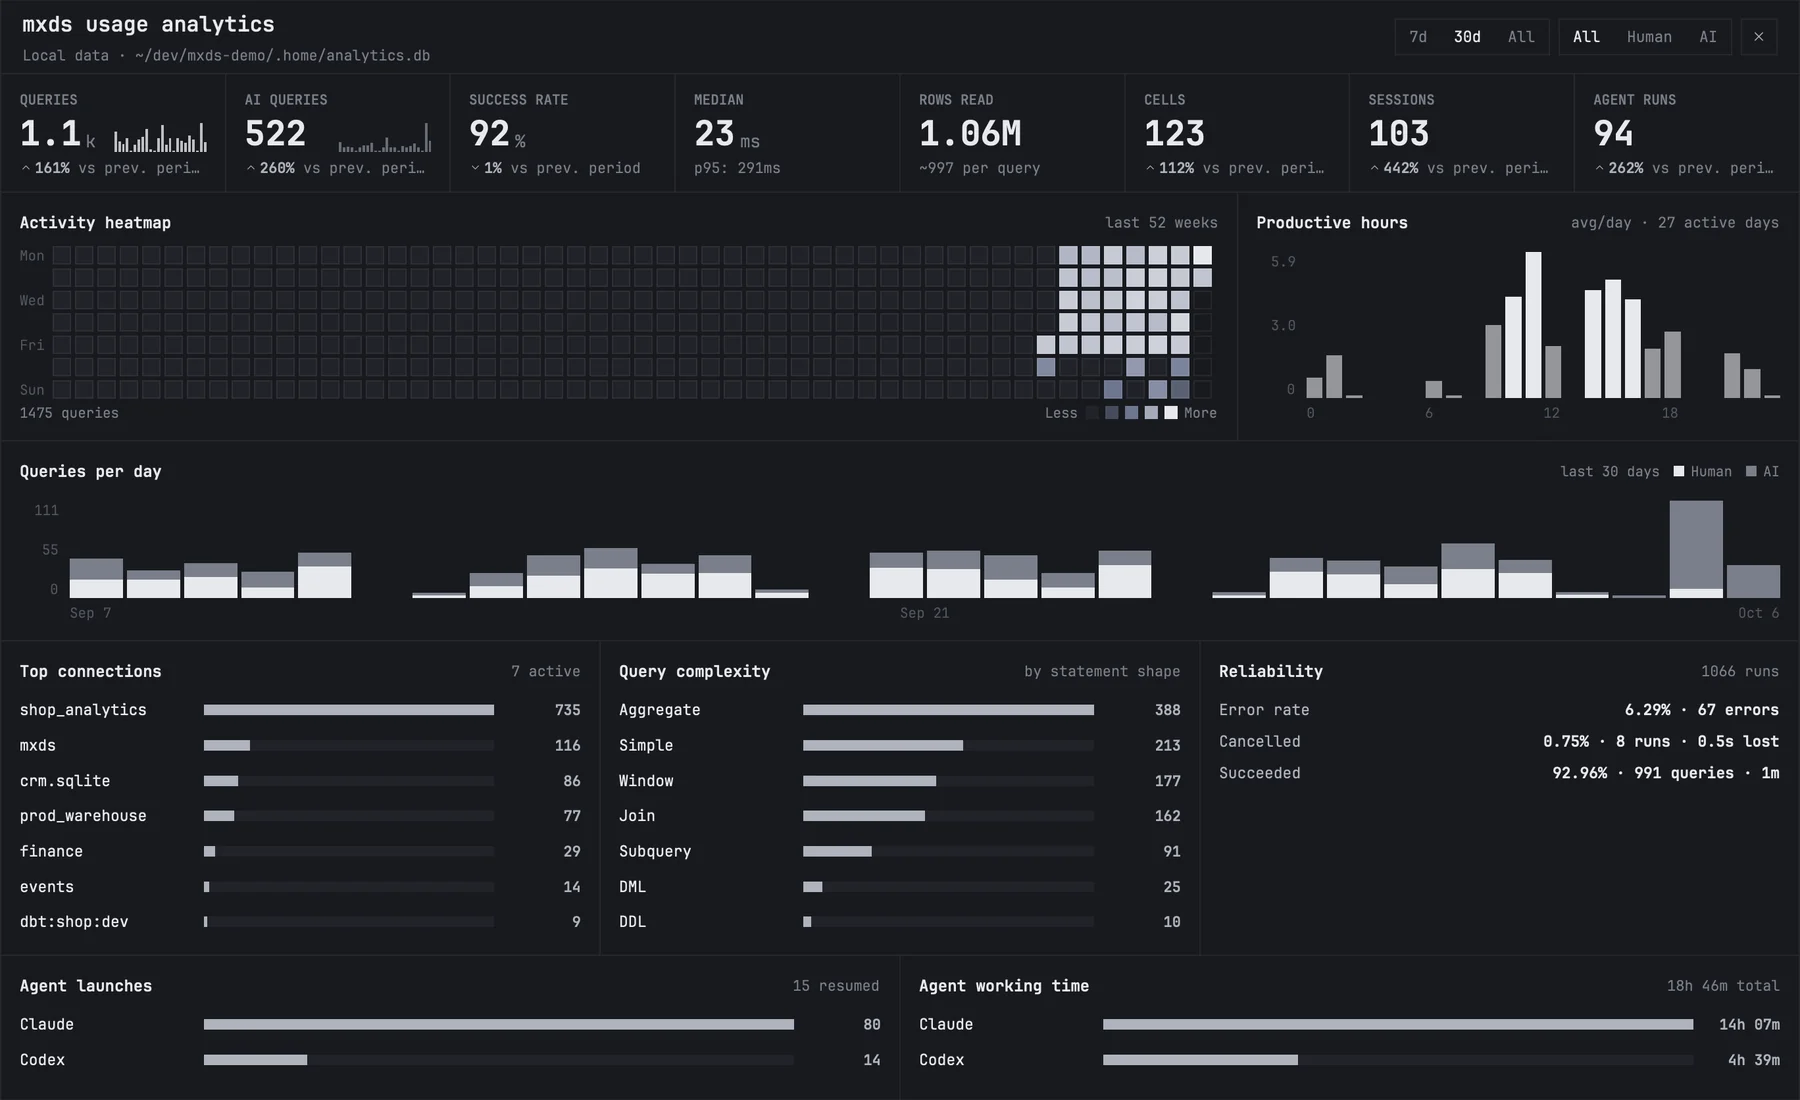The height and width of the screenshot is (1100, 1800).
Task: Click the Claude bar in Agent launches
Action: (x=499, y=1024)
